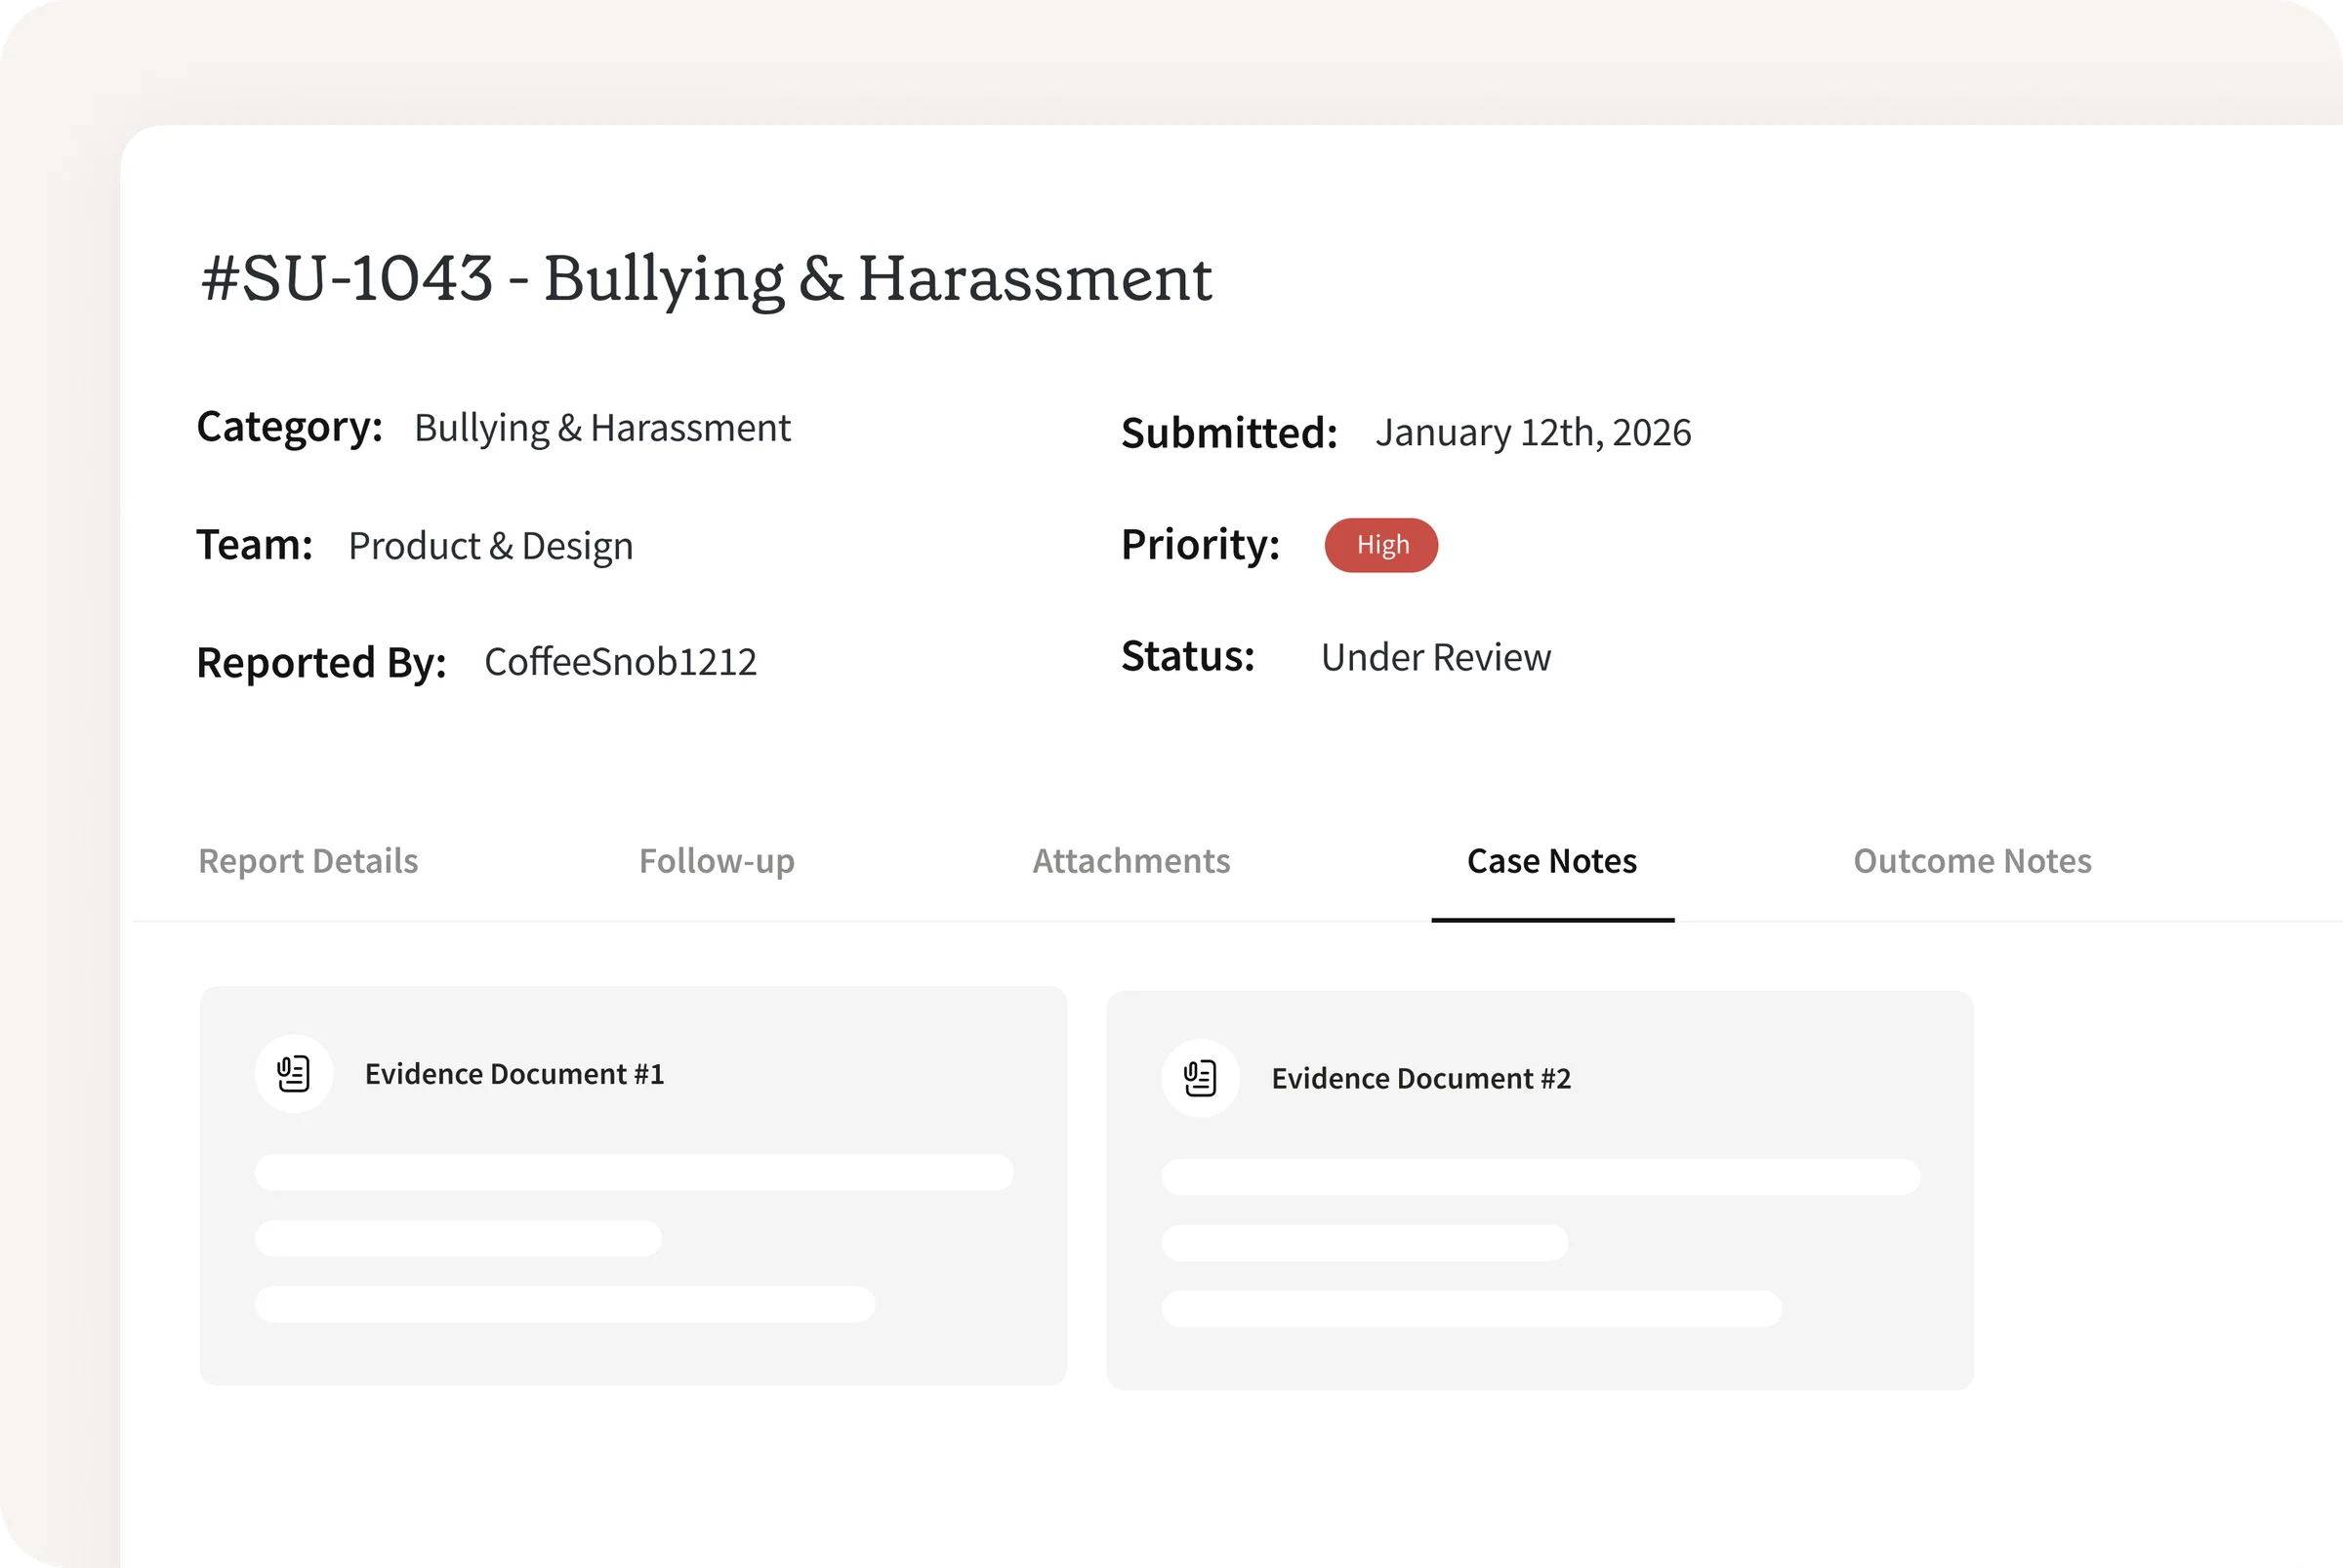This screenshot has height=1568, width=2343.
Task: Open the Attachments tab
Action: pos(1131,861)
